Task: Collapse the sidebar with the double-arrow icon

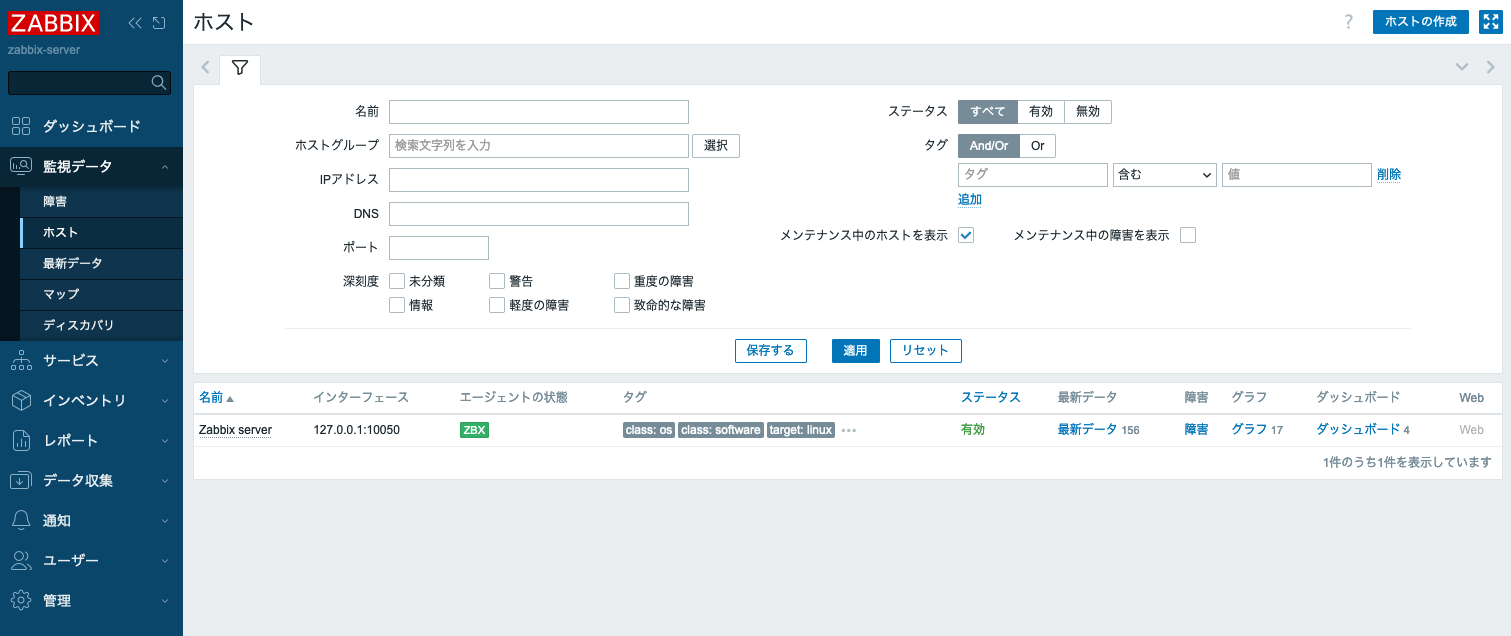Action: coord(135,23)
